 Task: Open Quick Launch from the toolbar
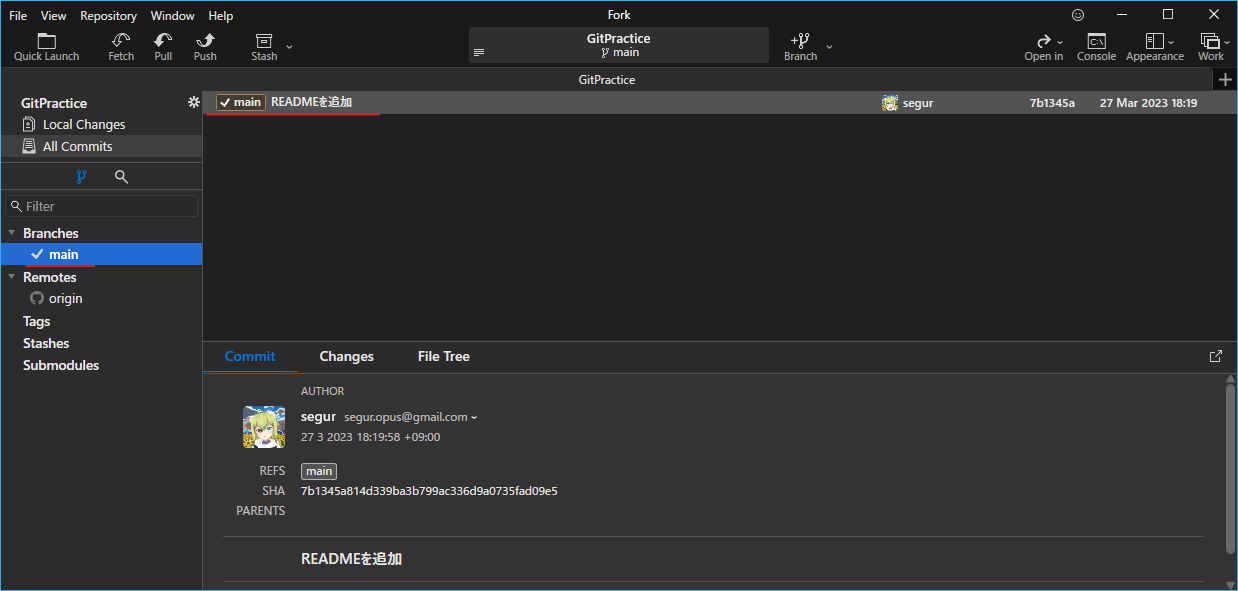coord(46,47)
